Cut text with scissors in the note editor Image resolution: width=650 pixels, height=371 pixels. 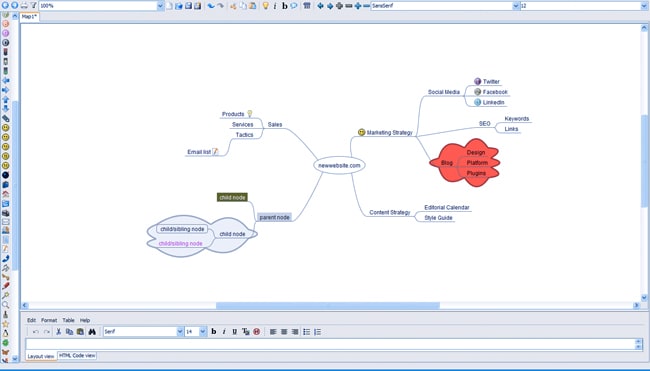coord(58,332)
